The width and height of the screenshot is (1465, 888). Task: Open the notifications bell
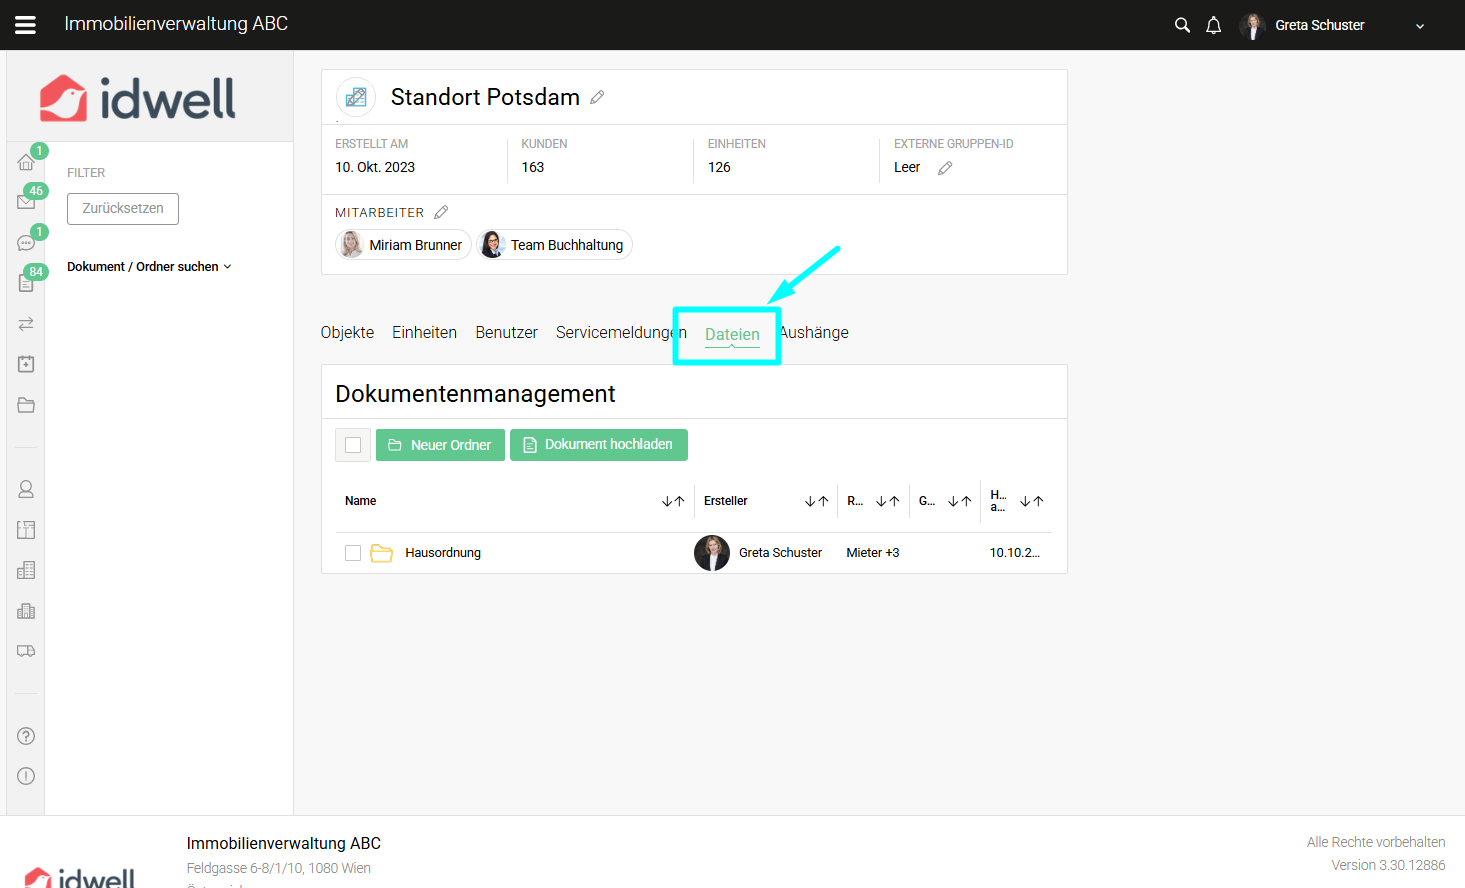1213,25
